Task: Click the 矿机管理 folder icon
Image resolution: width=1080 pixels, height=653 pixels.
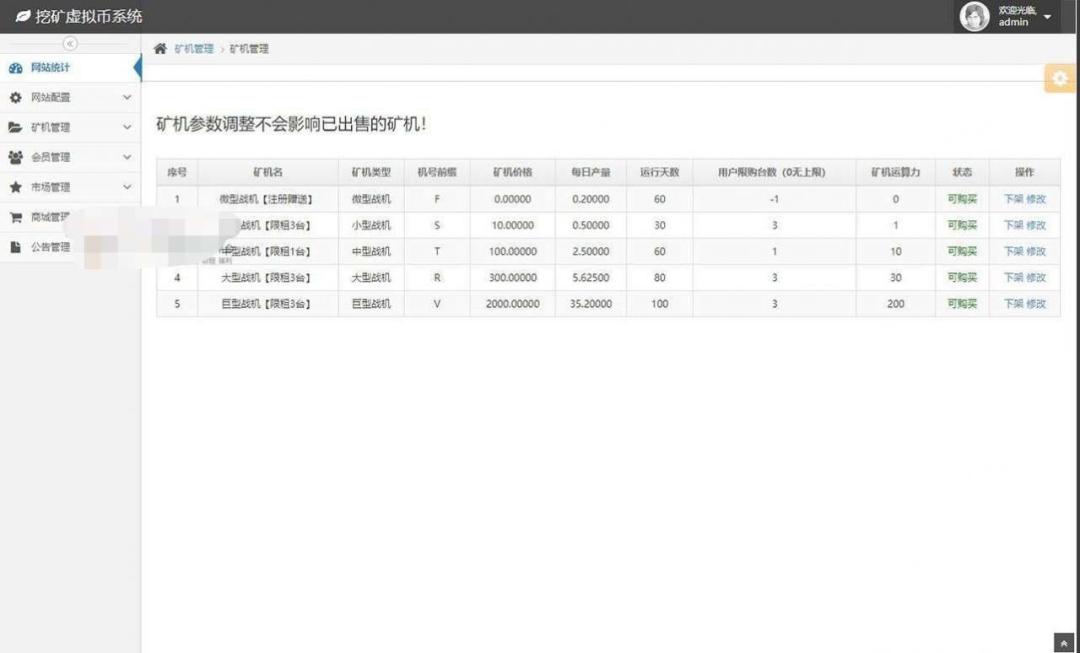Action: [x=15, y=127]
